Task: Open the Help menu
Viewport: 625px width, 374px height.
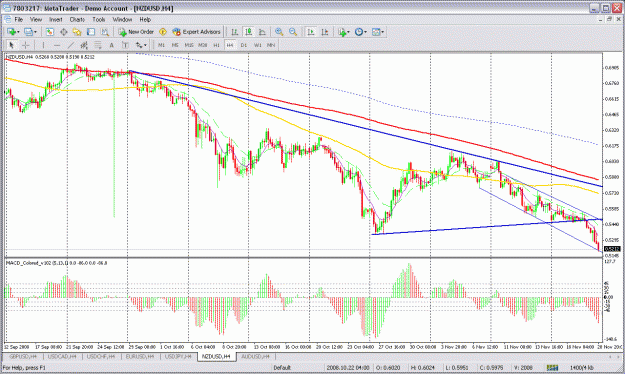Action: 145,19
